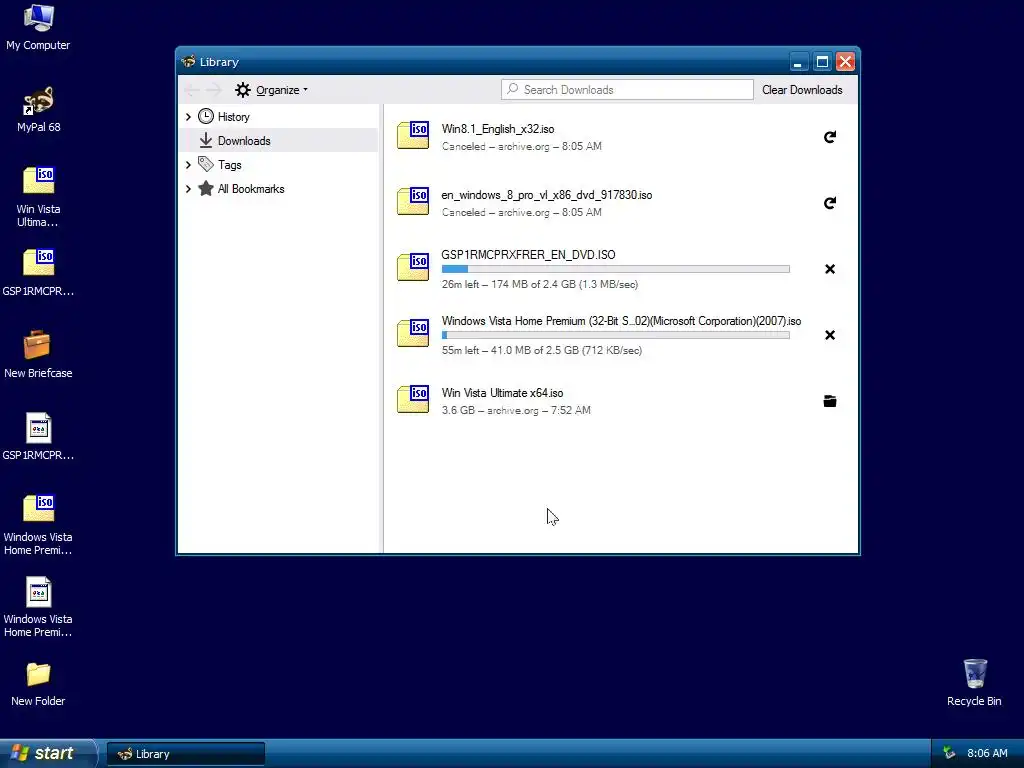Select the Windows Vista Home Premi... ISO desktop icon
The image size is (1024, 768).
pos(38,525)
